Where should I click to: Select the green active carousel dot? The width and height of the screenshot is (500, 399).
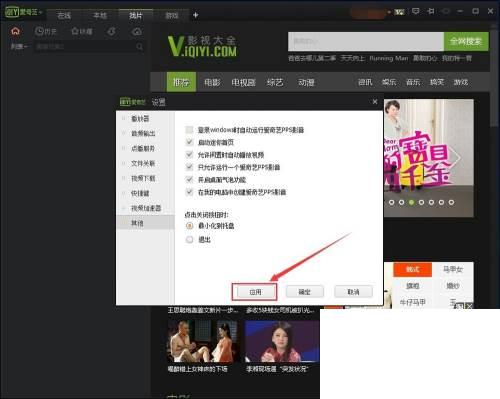(x=411, y=202)
